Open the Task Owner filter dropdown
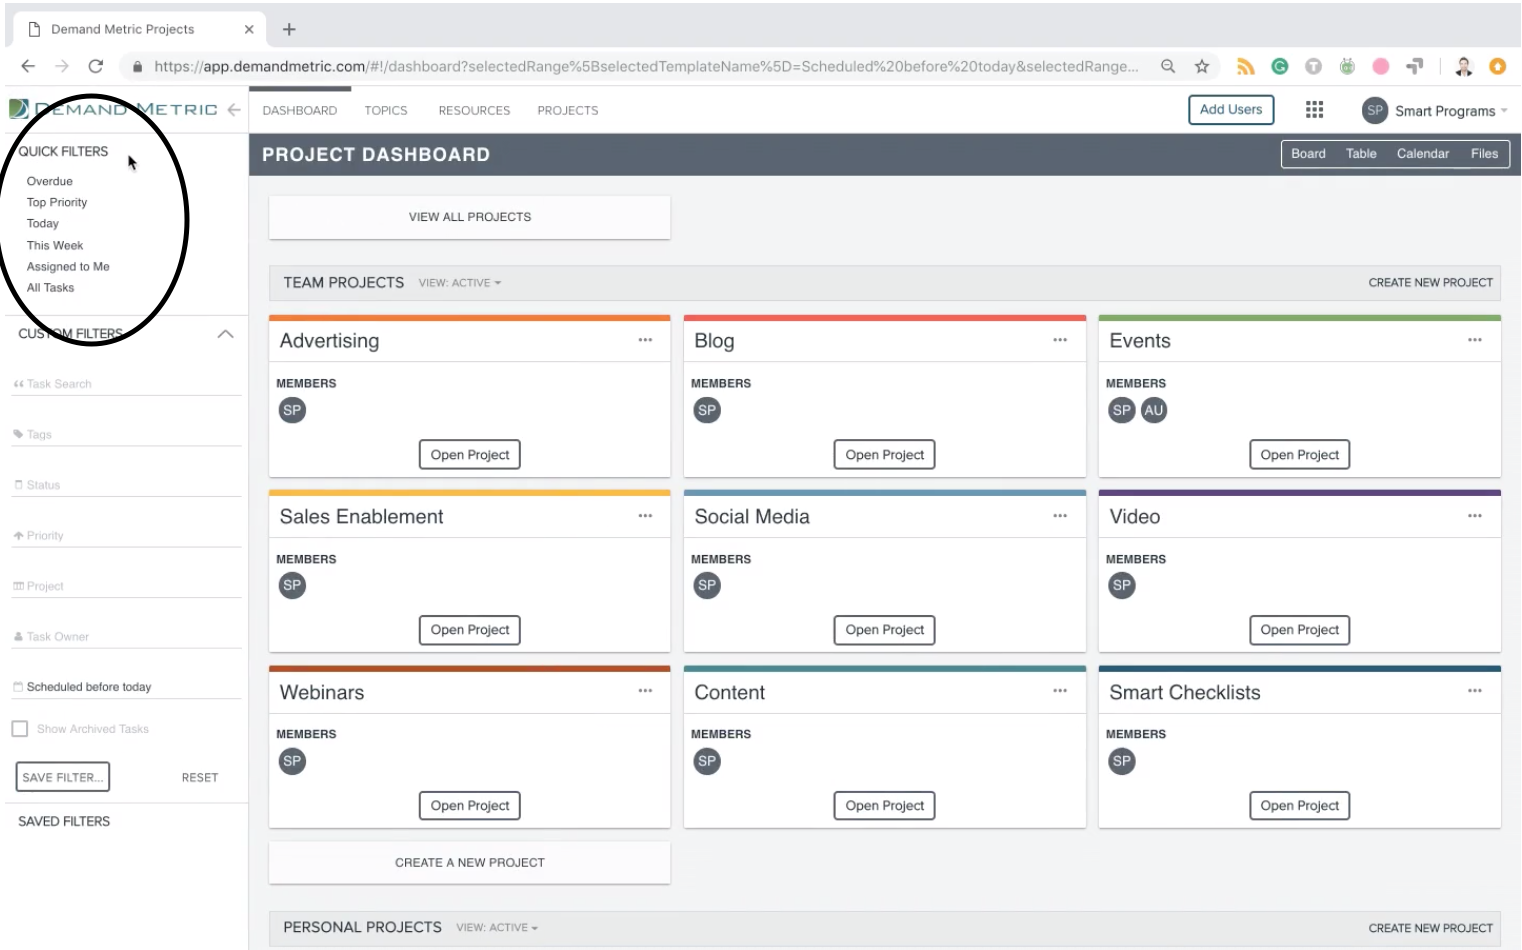Image resolution: width=1522 pixels, height=950 pixels. click(126, 637)
